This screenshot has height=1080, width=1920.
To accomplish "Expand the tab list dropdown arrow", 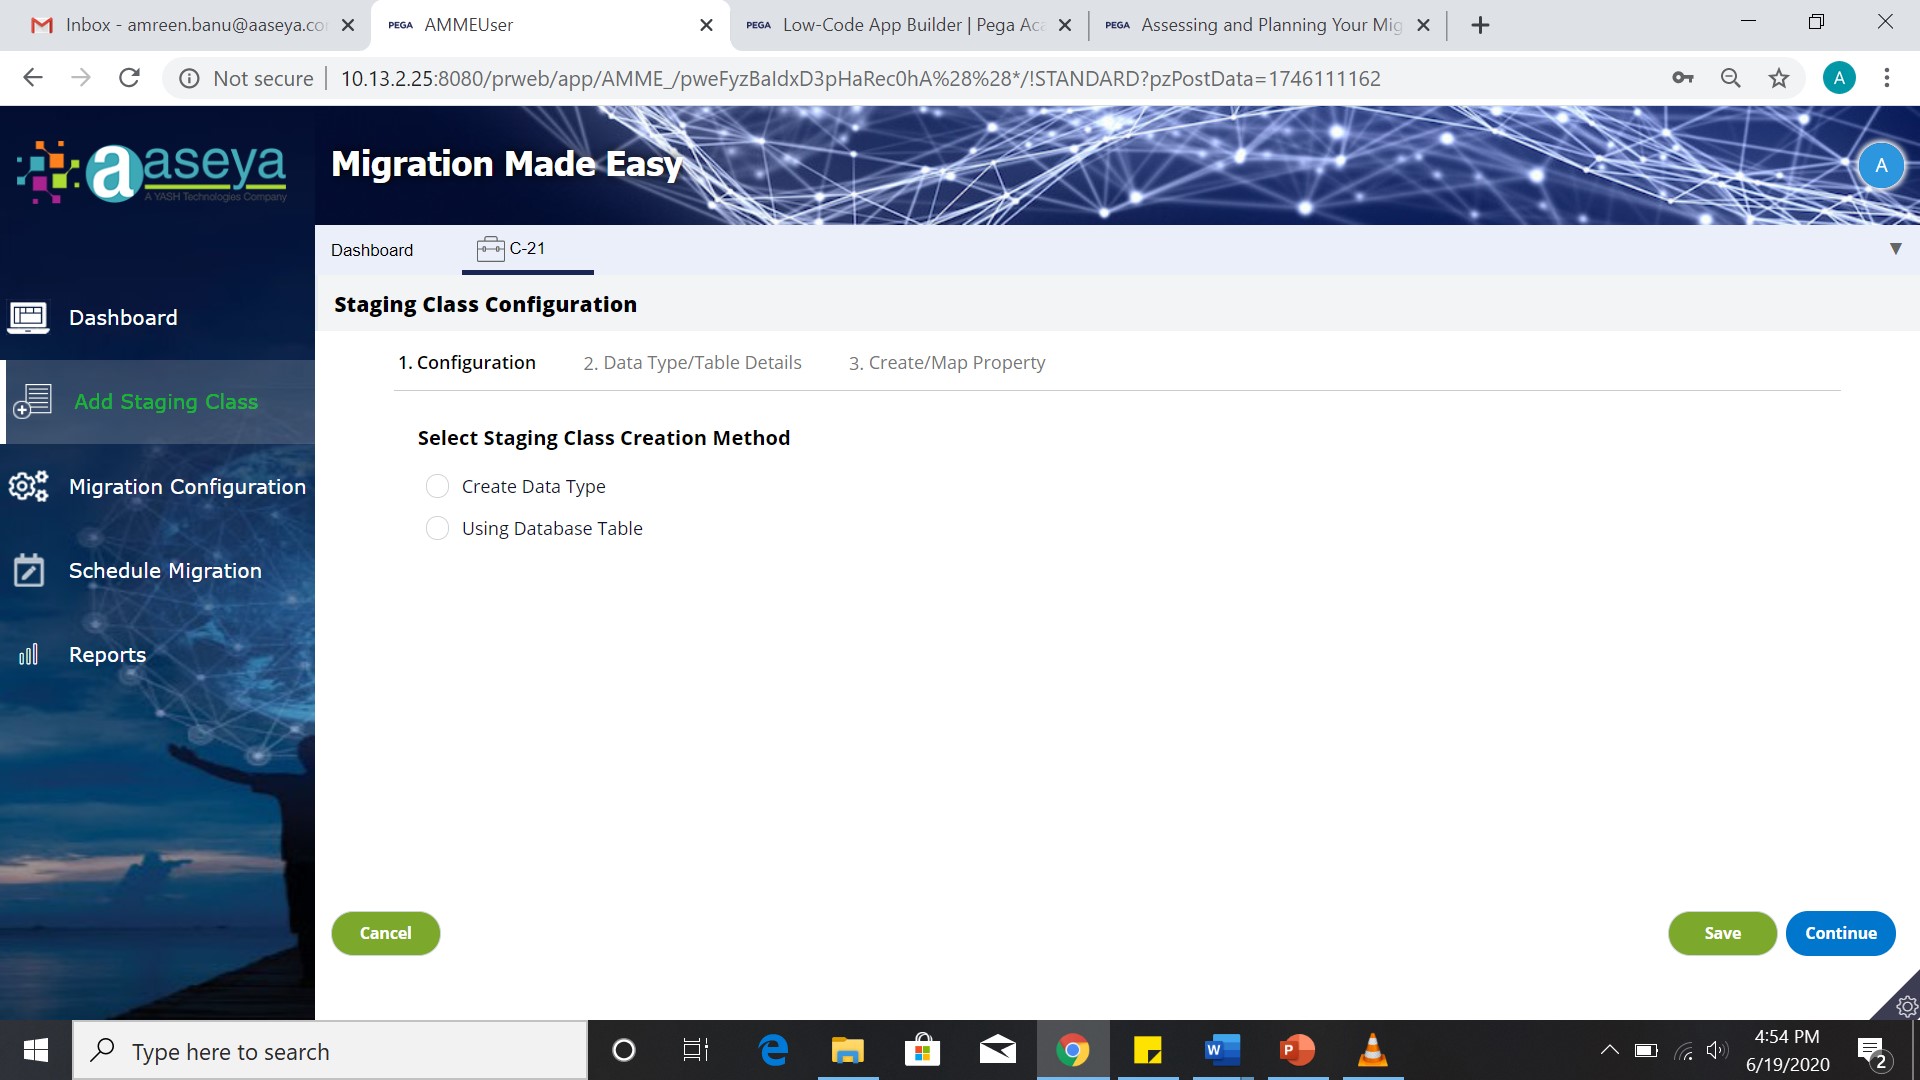I will (1895, 249).
